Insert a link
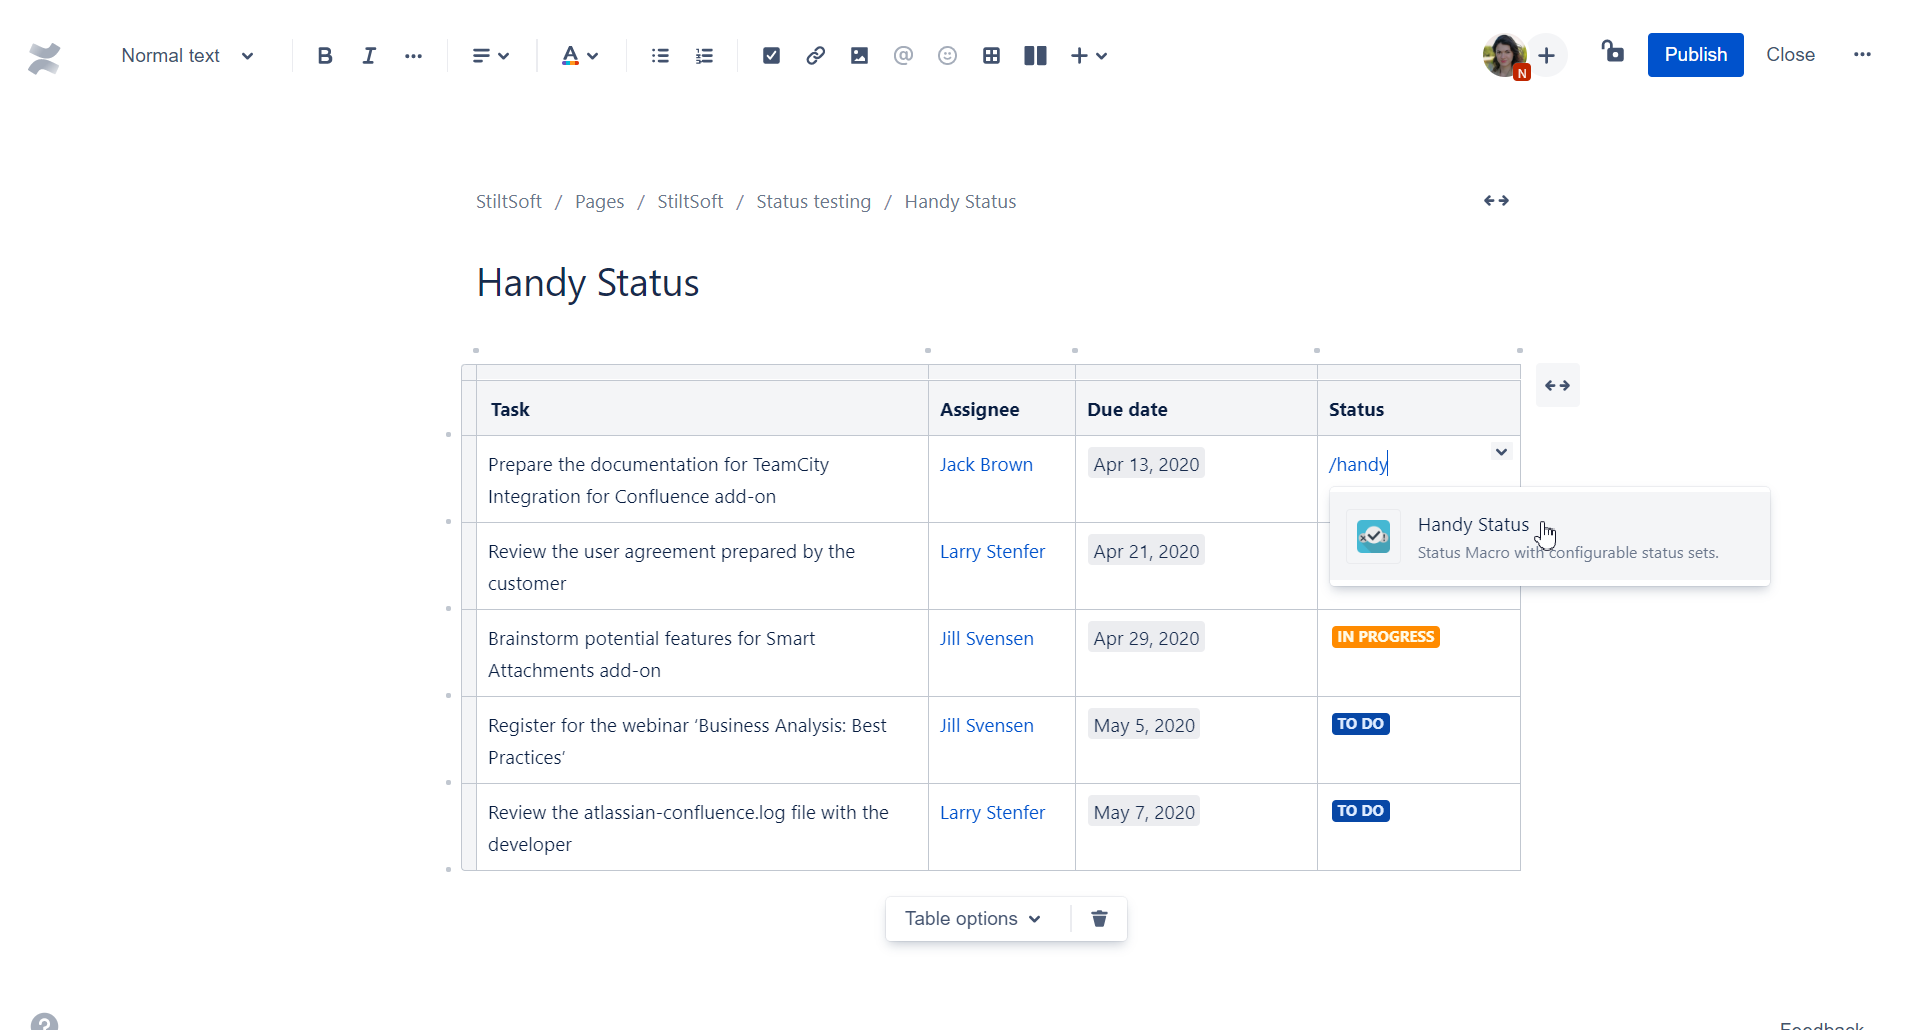This screenshot has height=1030, width=1920. click(x=815, y=55)
